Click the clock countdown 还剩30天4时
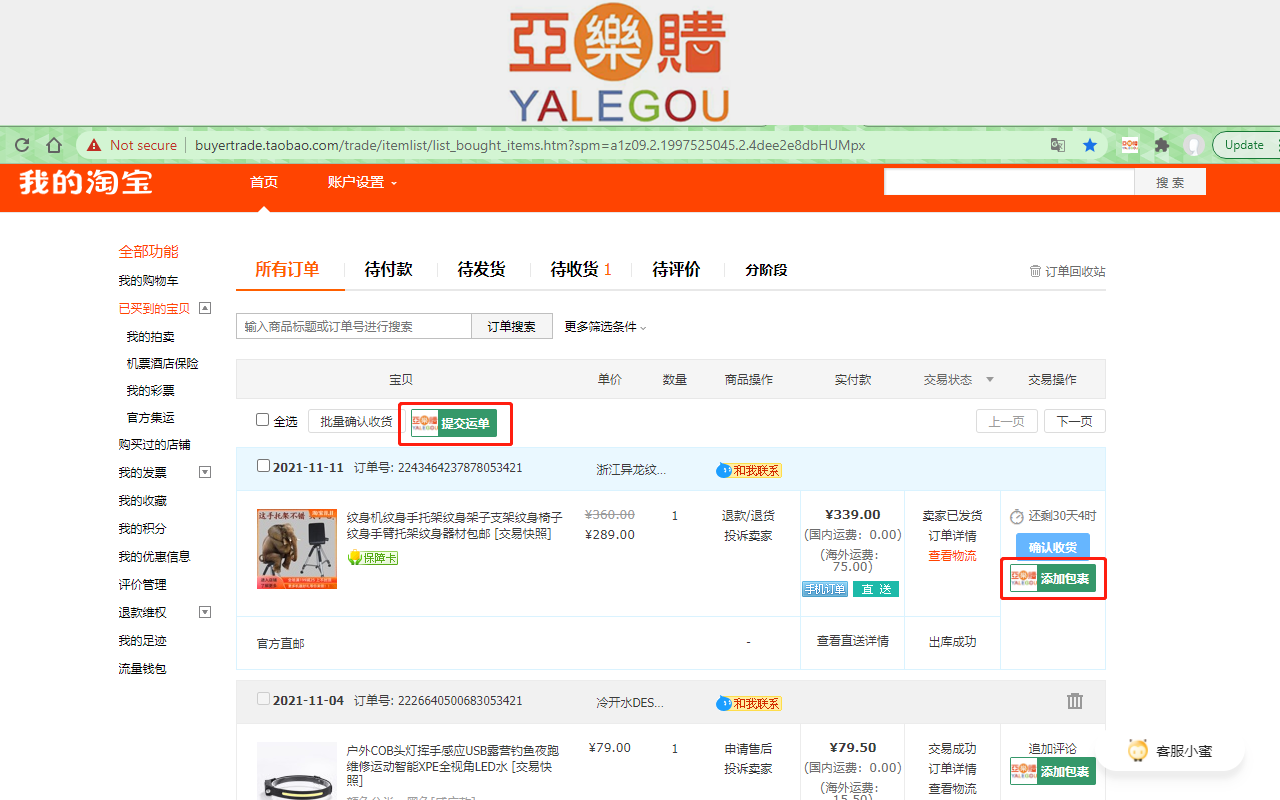 [1053, 516]
